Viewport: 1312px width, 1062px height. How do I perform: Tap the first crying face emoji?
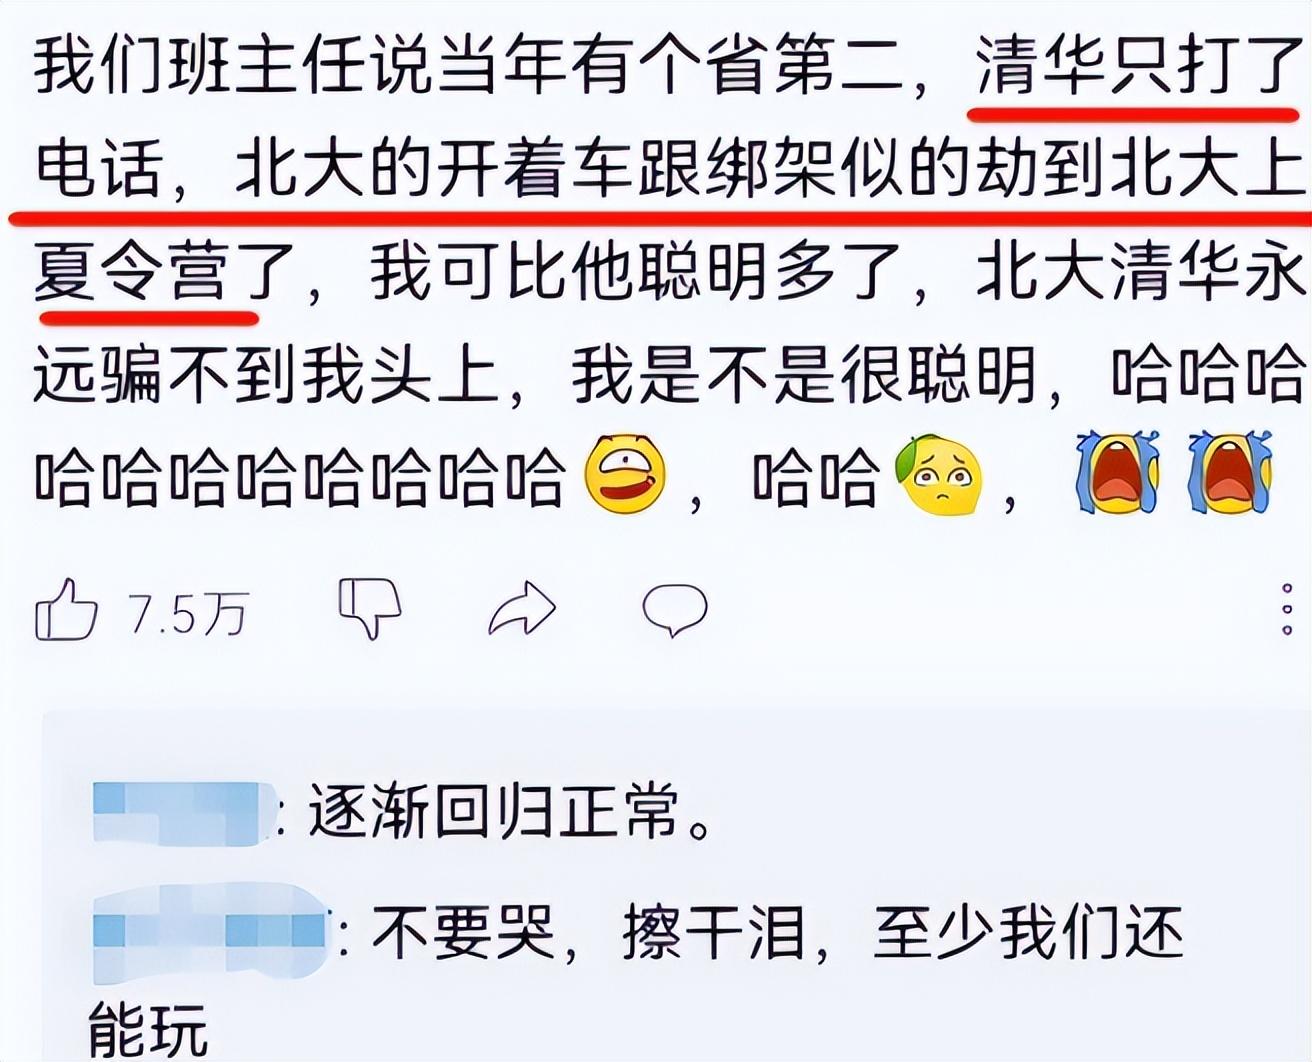tap(1118, 473)
